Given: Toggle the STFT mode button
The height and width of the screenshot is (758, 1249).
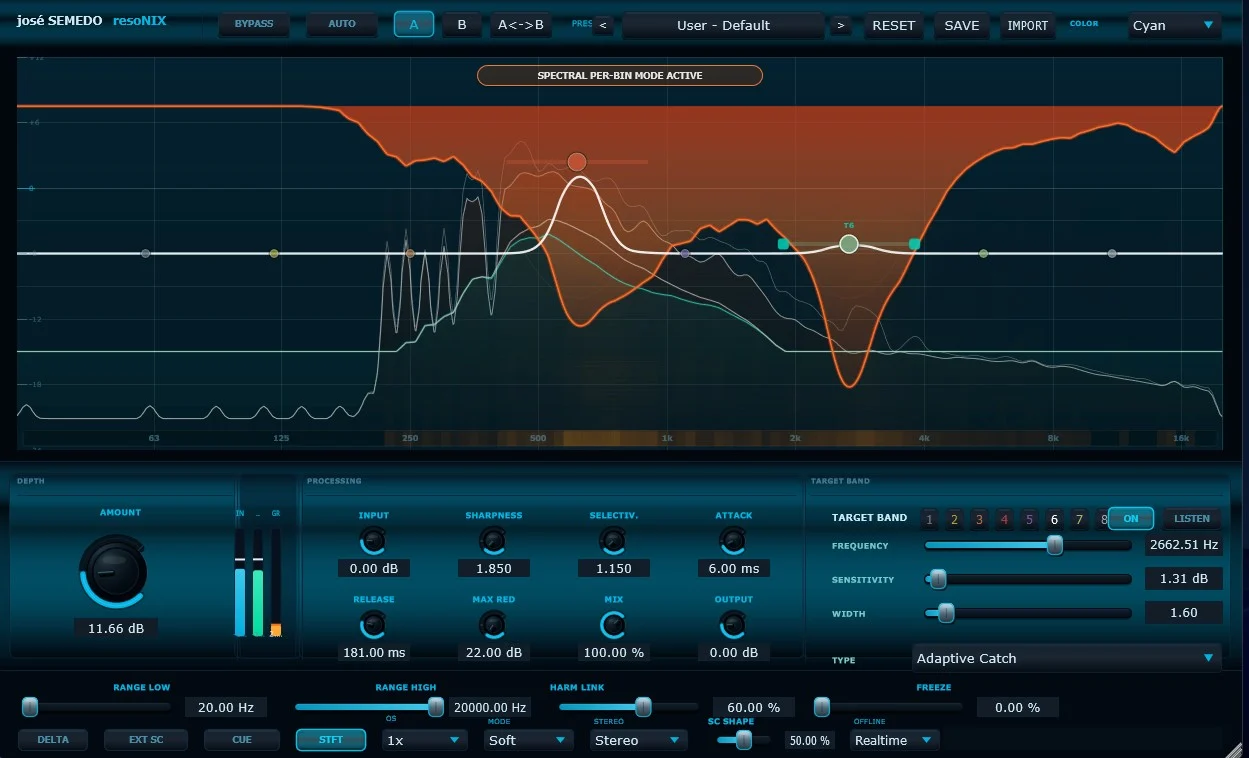Looking at the screenshot, I should [x=331, y=740].
